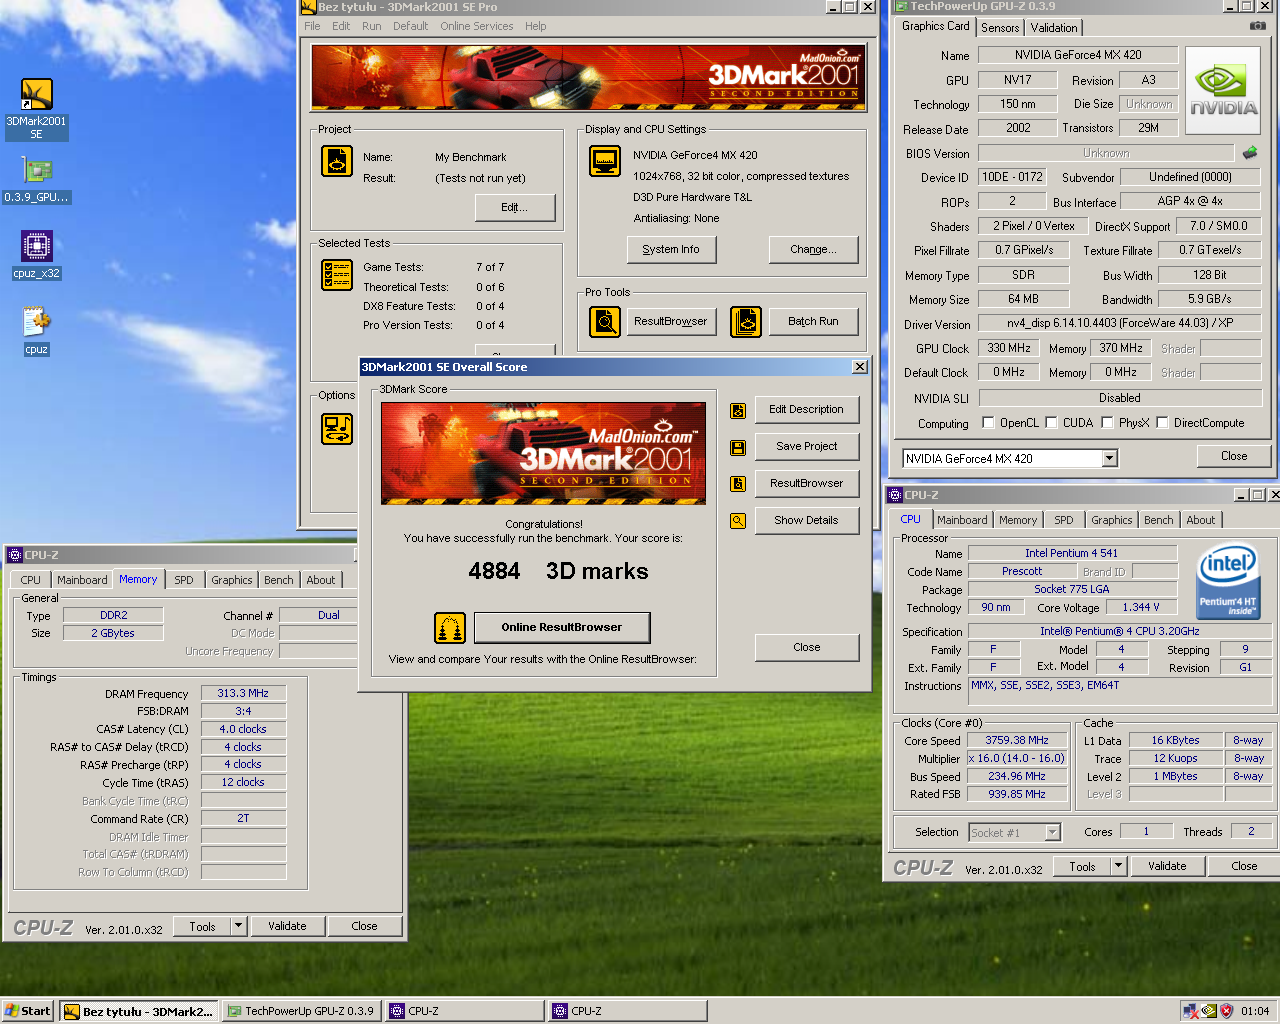Click the Intel Pentium 4 541 name field

coord(1072,553)
